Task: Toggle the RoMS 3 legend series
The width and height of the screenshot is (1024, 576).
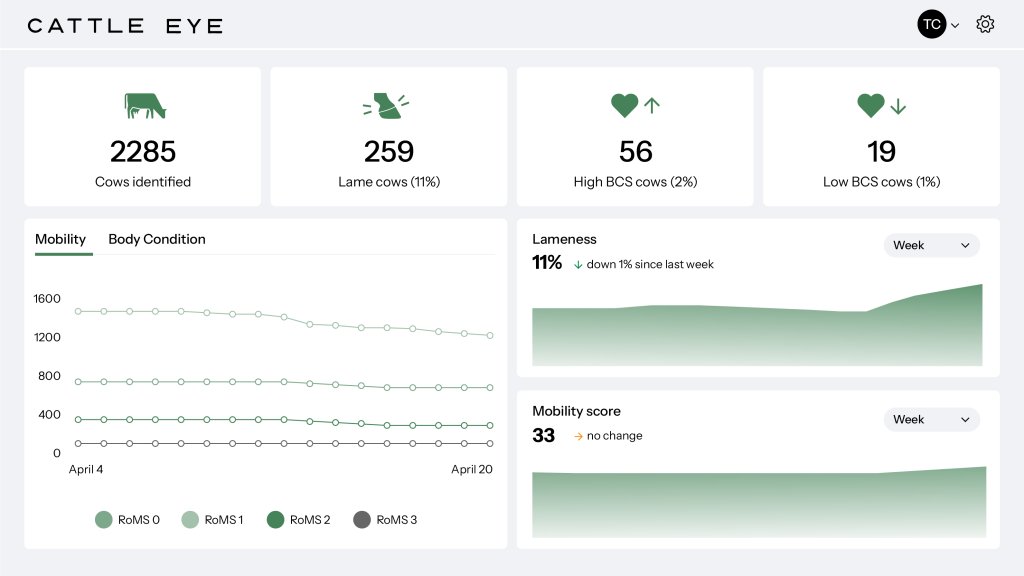Action: (362, 520)
